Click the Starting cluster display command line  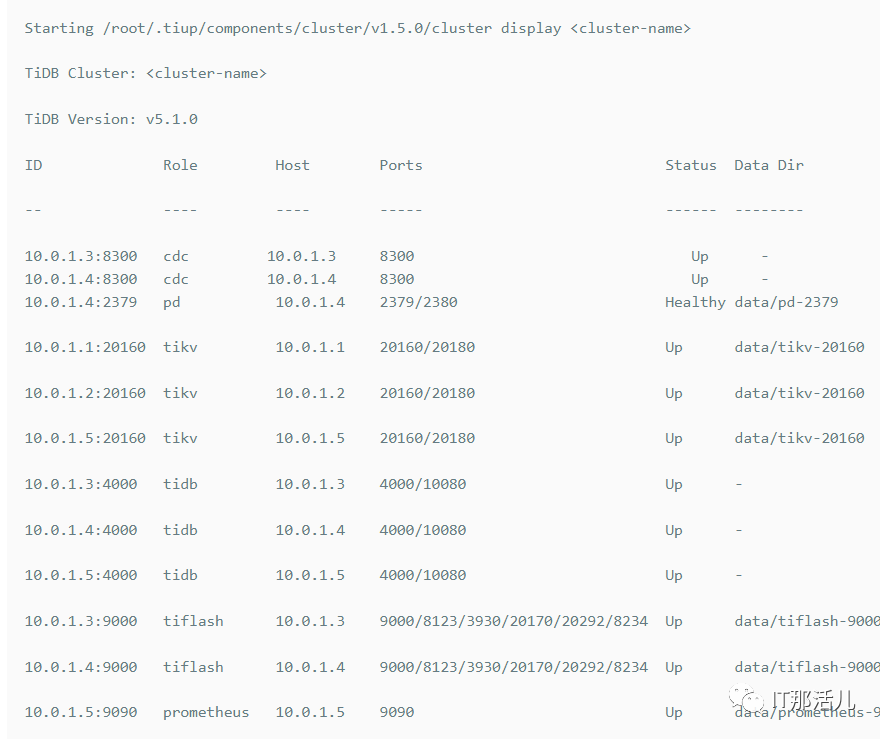(x=357, y=28)
